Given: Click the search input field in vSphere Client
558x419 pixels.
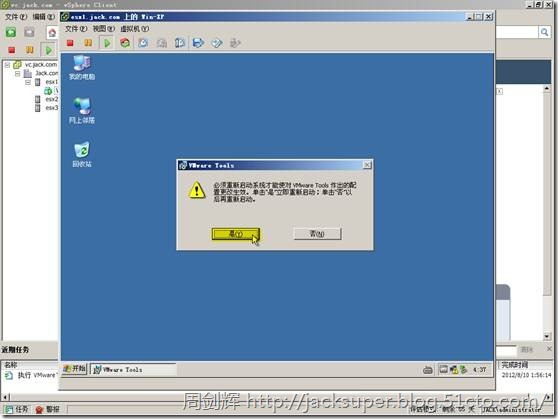Looking at the screenshot, I should [516, 32].
